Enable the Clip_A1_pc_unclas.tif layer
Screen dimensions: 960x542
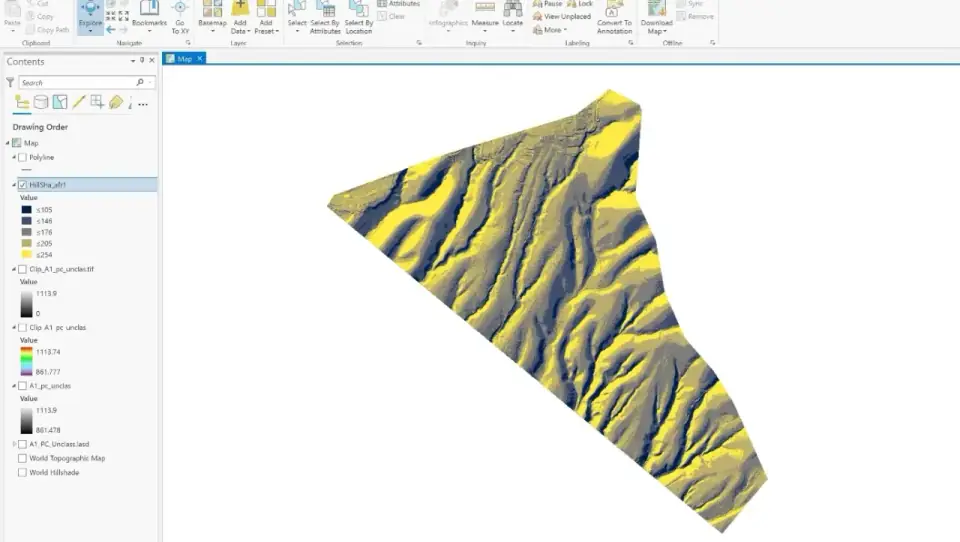23,269
